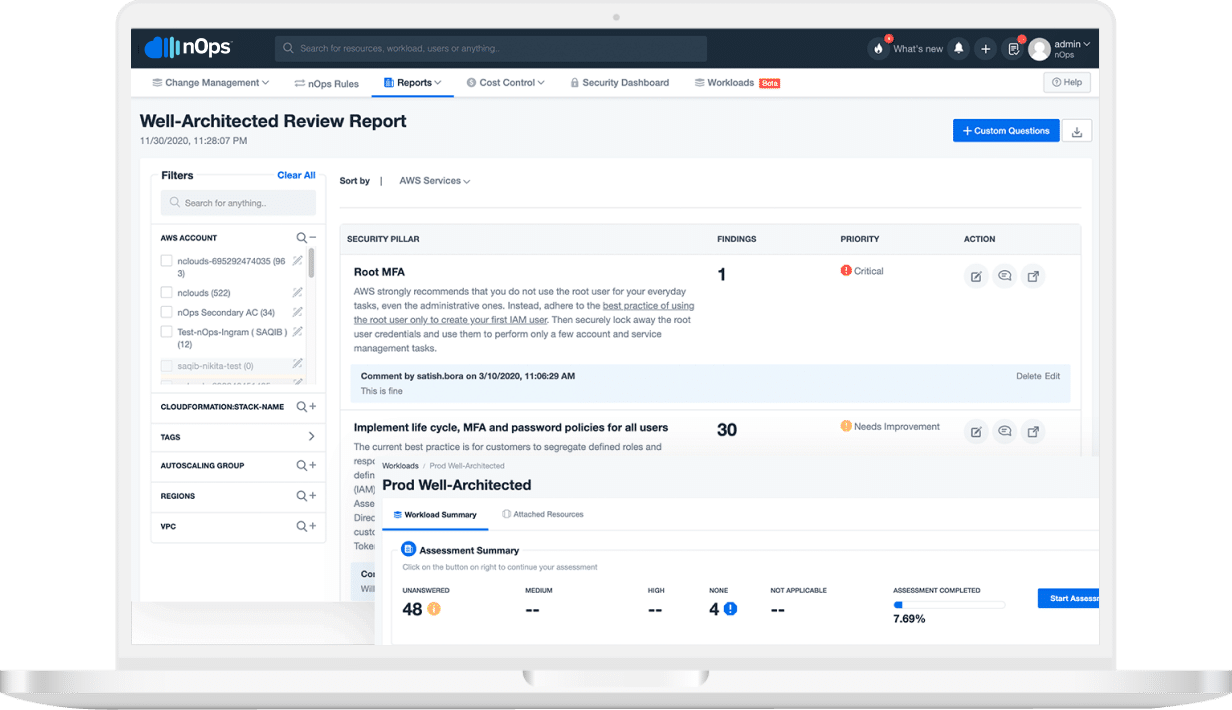
Task: Expand the Regions filter section
Action: (x=313, y=496)
